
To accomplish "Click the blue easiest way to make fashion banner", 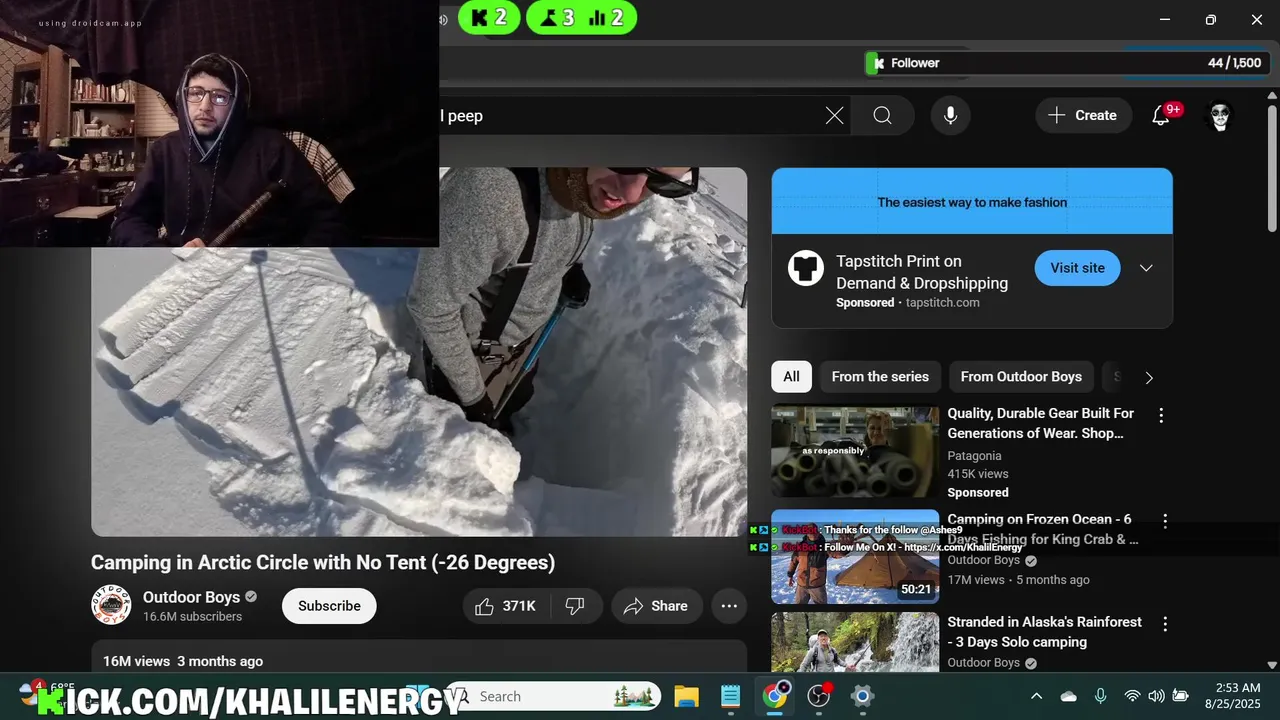I will point(972,201).
